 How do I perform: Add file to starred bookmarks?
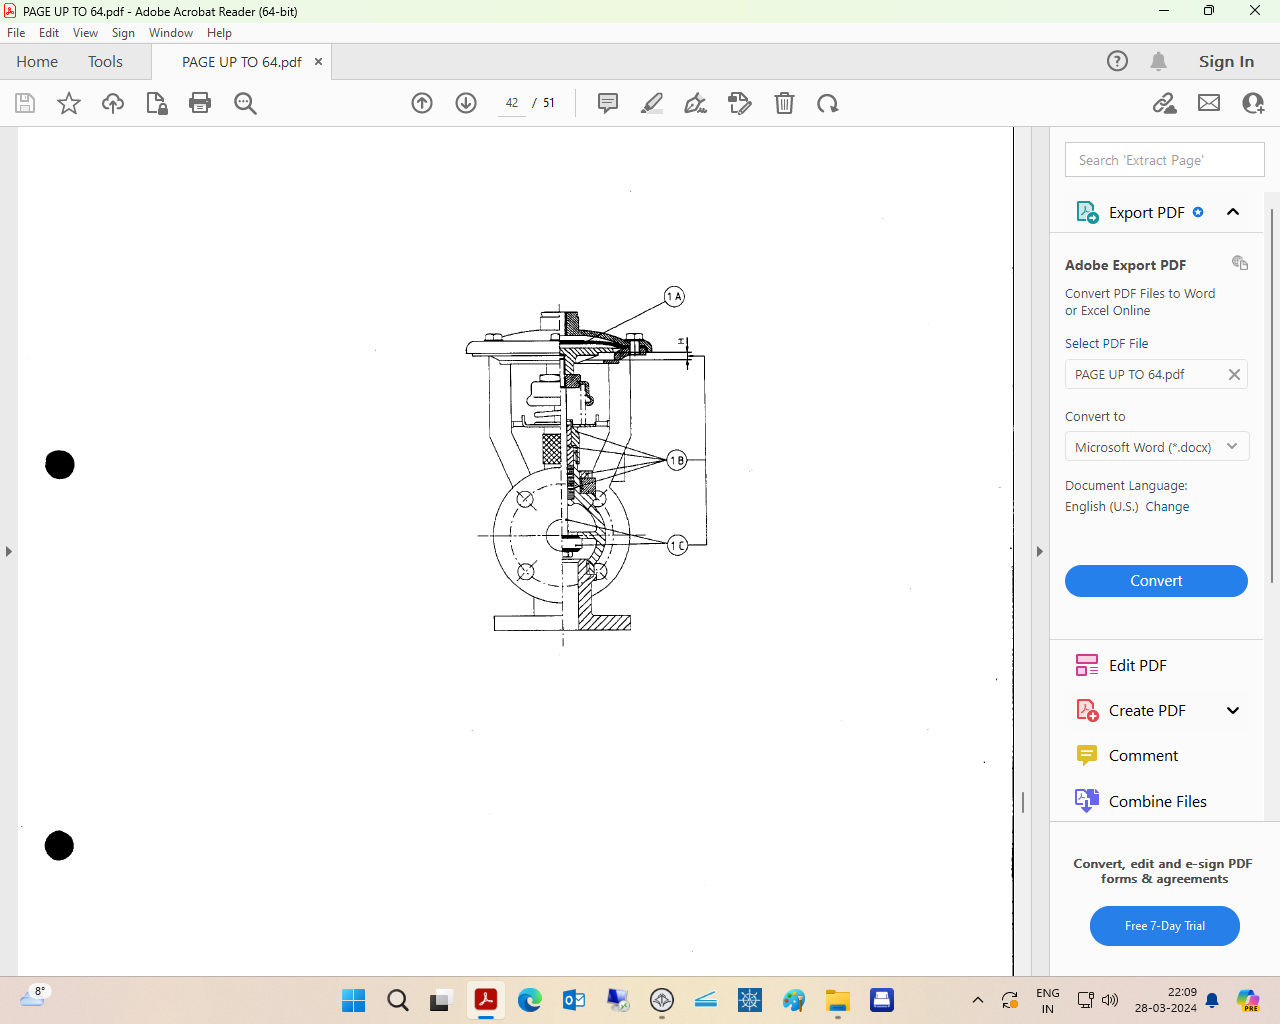(x=68, y=103)
